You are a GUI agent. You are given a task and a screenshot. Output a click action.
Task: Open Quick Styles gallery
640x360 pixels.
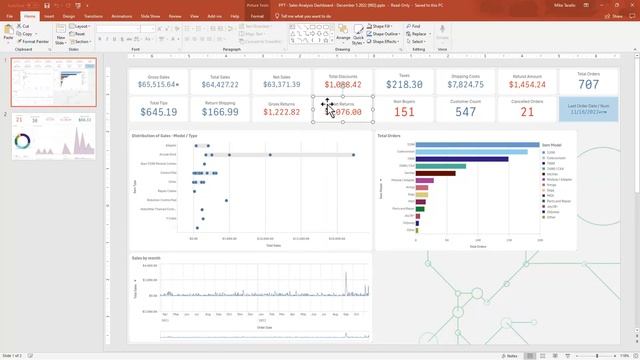[x=358, y=34]
